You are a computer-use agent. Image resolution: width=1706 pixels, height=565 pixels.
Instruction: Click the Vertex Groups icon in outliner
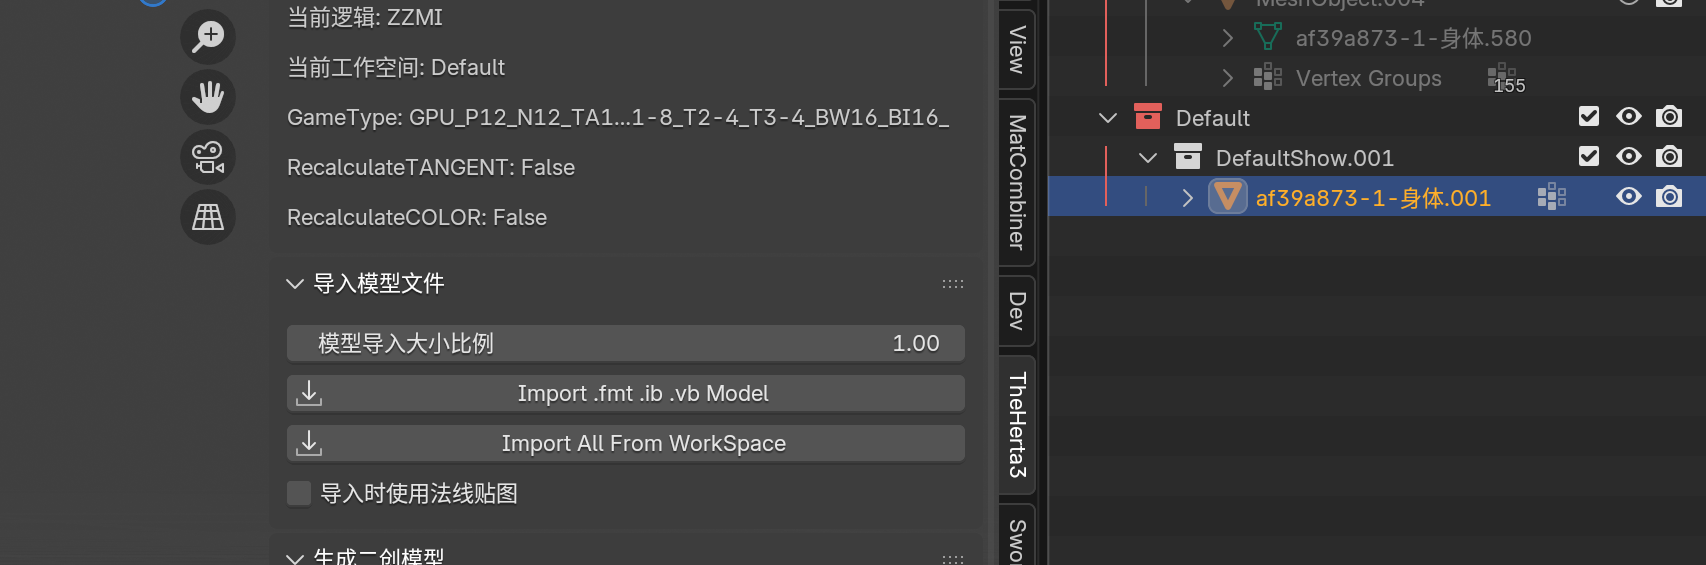click(x=1268, y=77)
